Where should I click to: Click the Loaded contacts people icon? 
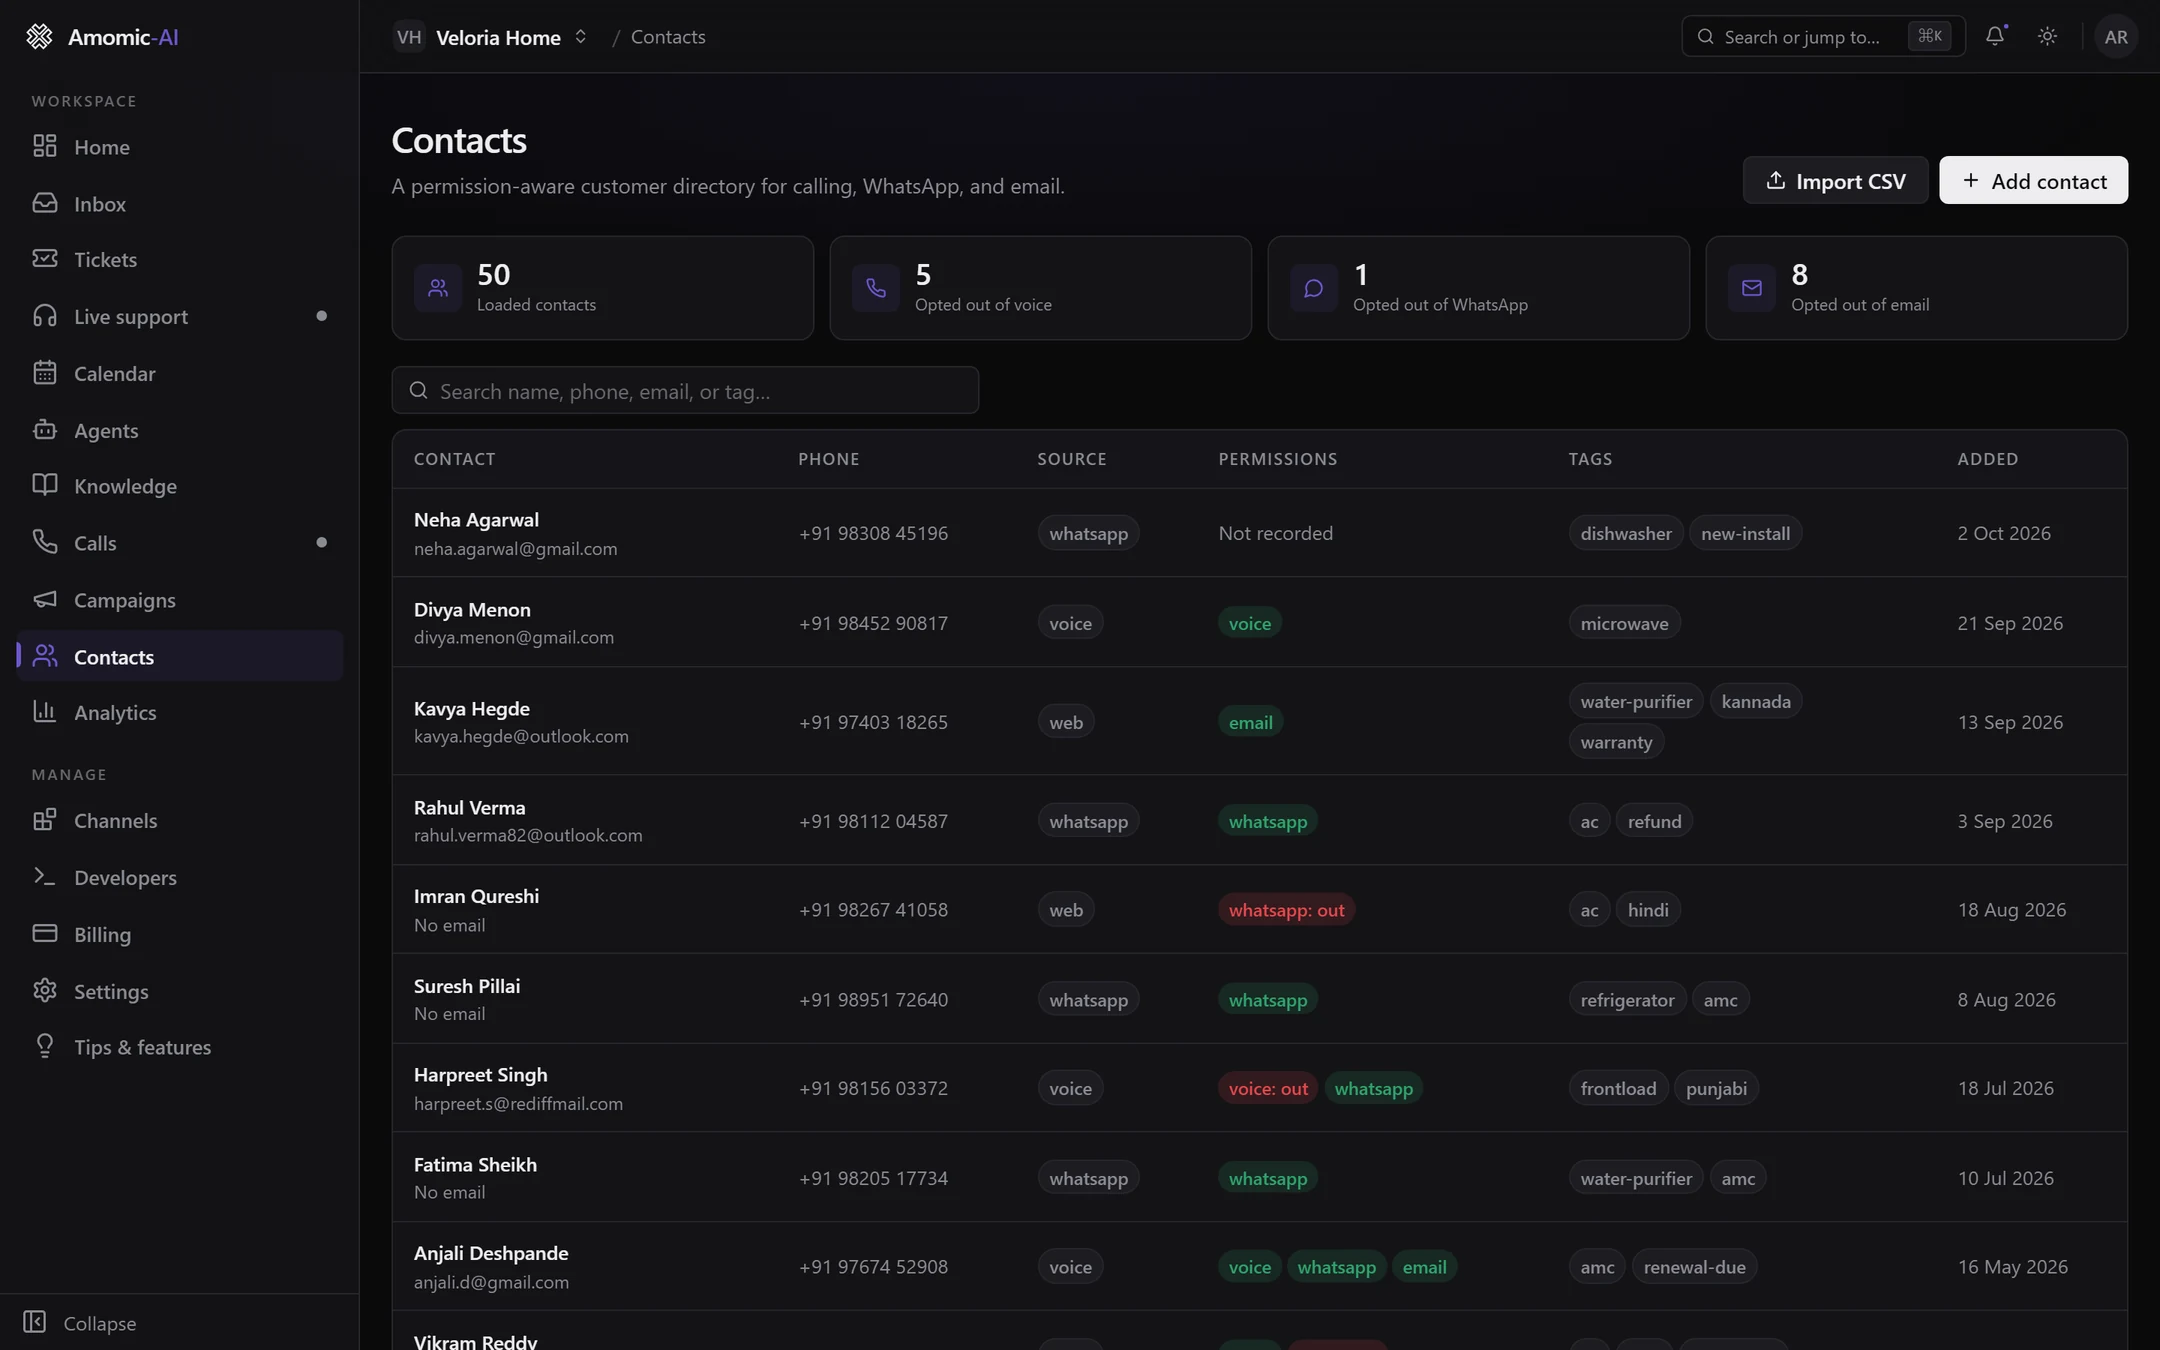(438, 288)
